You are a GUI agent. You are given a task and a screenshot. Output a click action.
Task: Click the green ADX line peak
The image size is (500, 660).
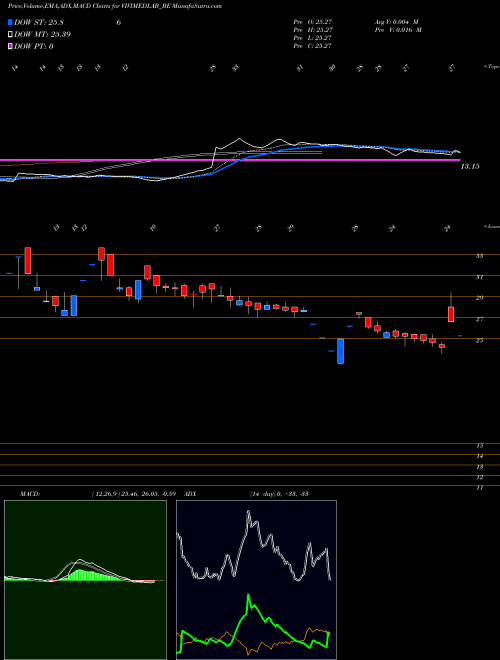click(248, 596)
